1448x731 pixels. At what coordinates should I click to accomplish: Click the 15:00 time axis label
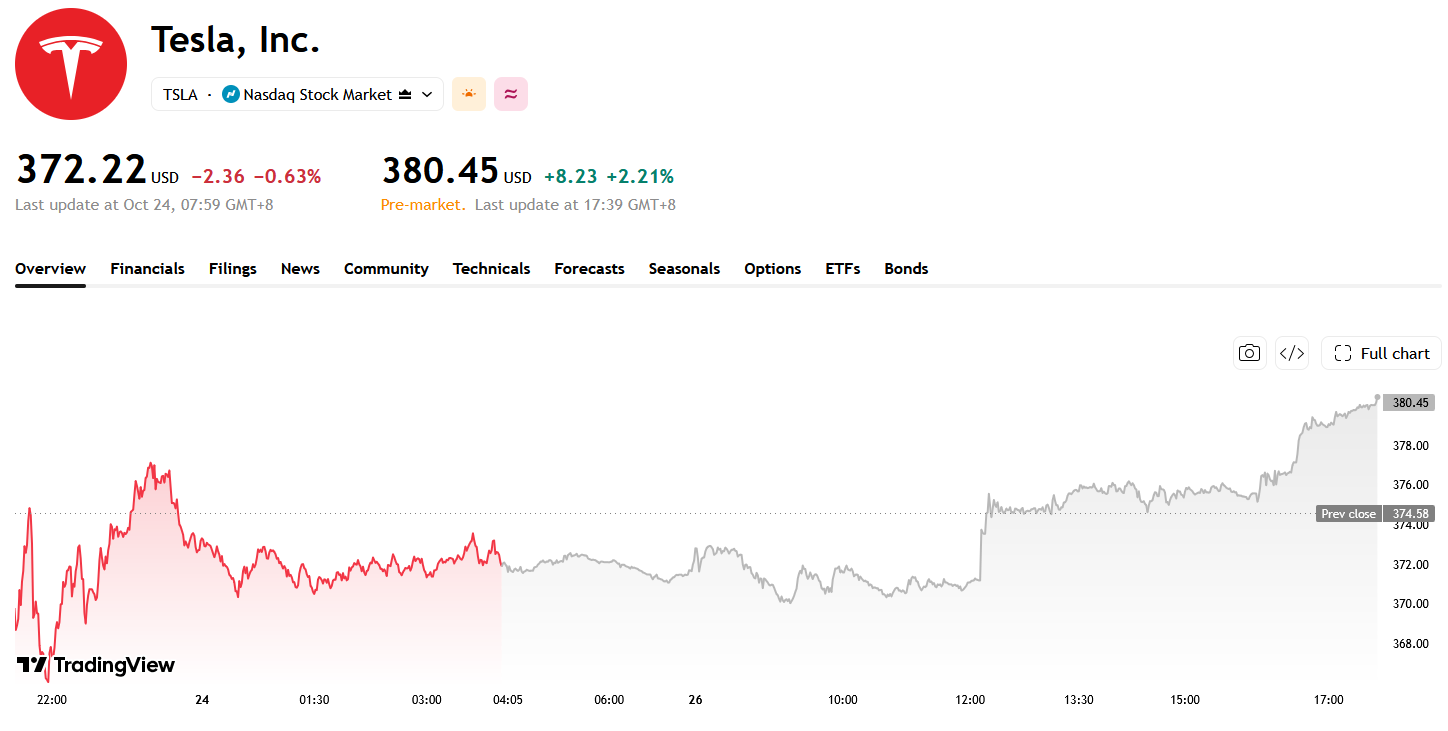[x=1184, y=700]
